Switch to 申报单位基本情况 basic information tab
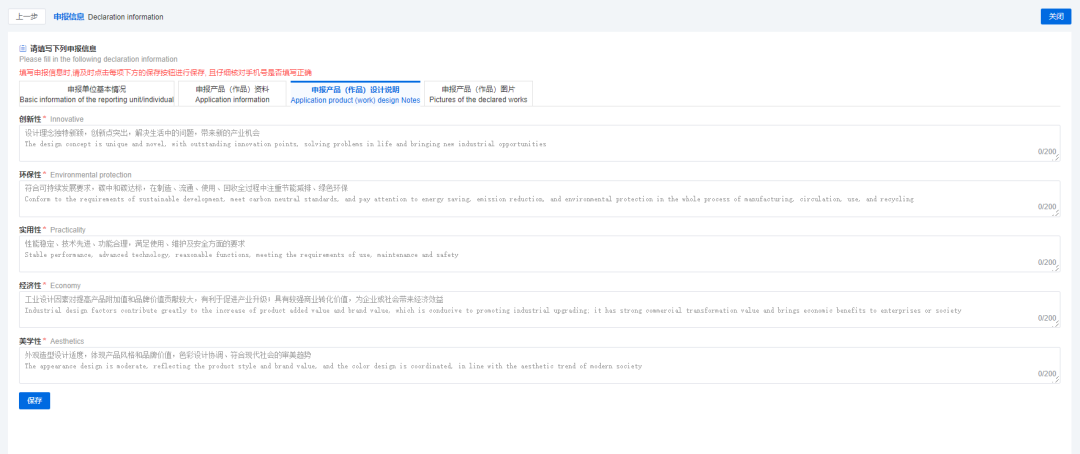This screenshot has width=1080, height=454. (97, 94)
